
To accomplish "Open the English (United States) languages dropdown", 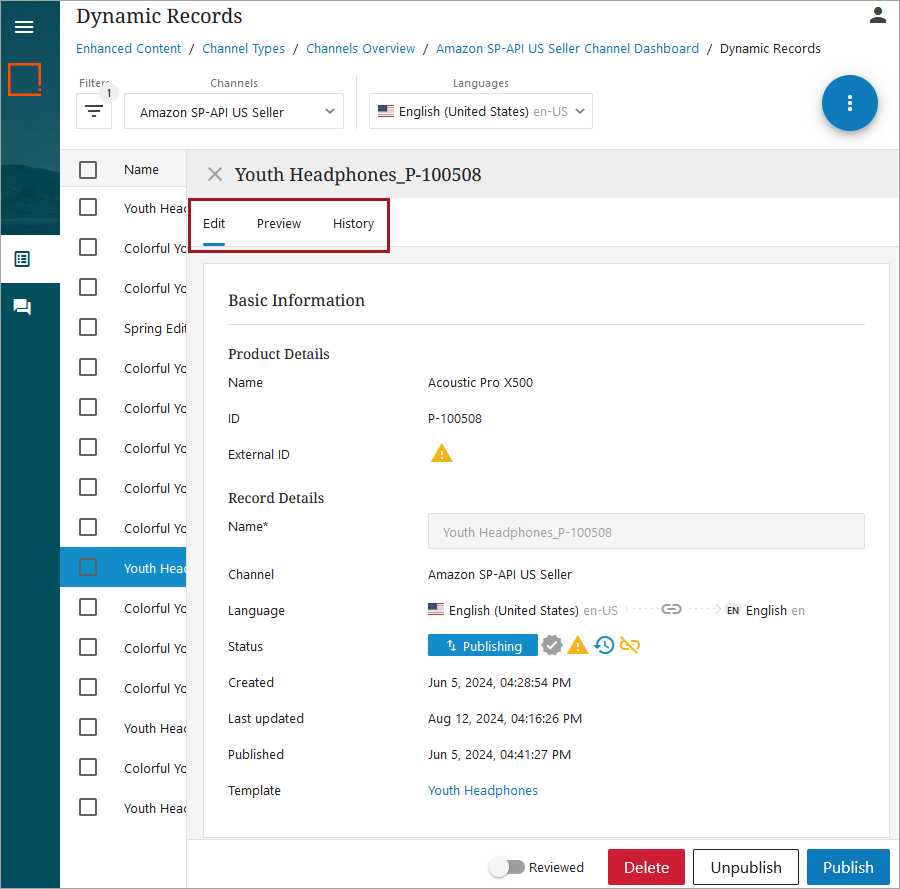I will pos(481,112).
